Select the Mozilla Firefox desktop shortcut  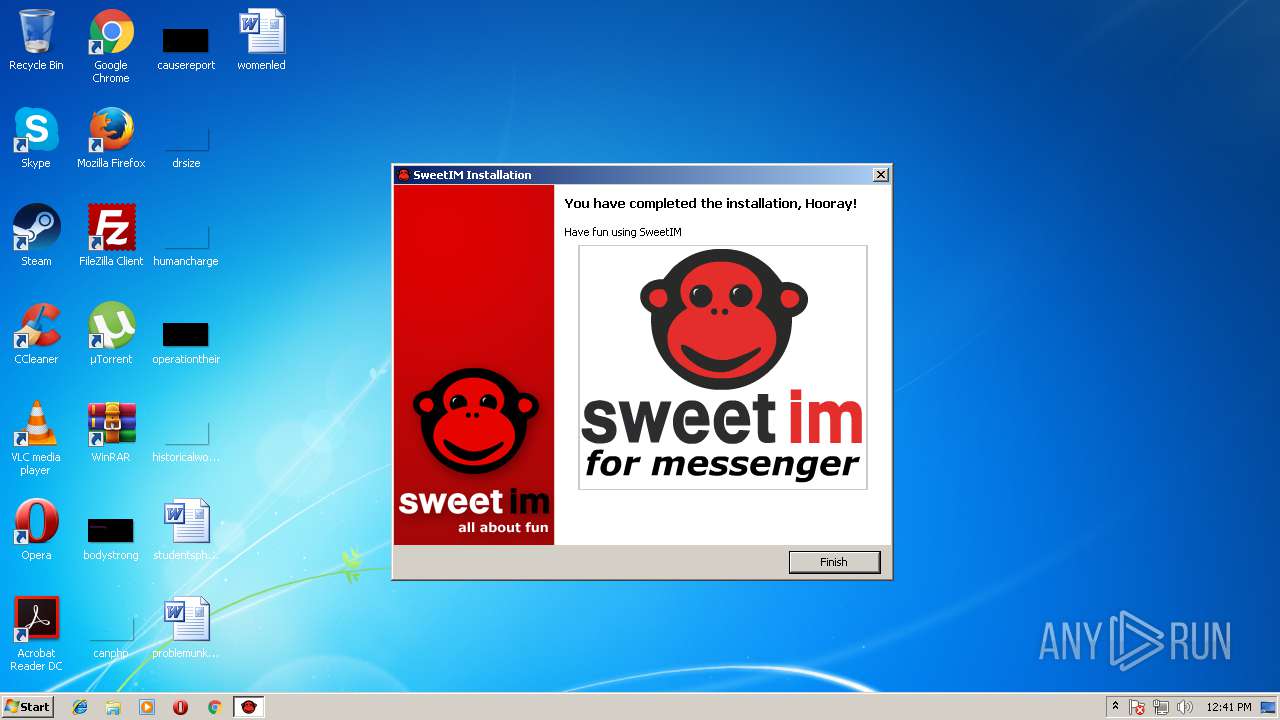coord(111,138)
